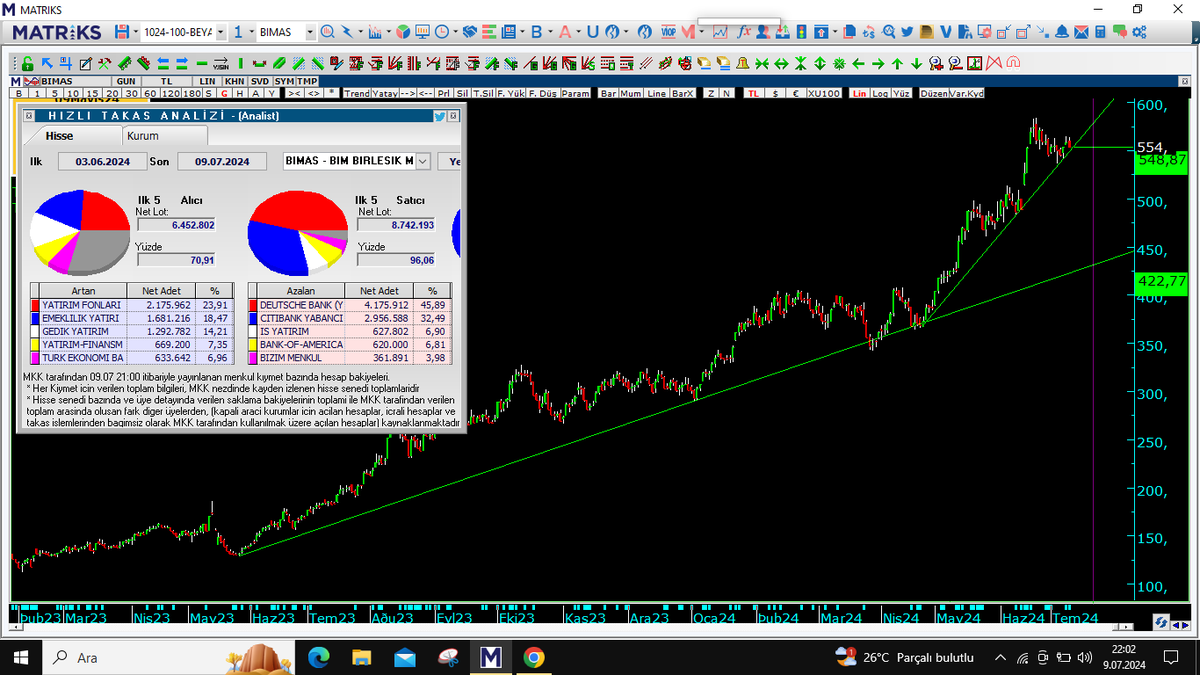
Task: Click the Son date field 09.07.2024
Action: tap(221, 161)
